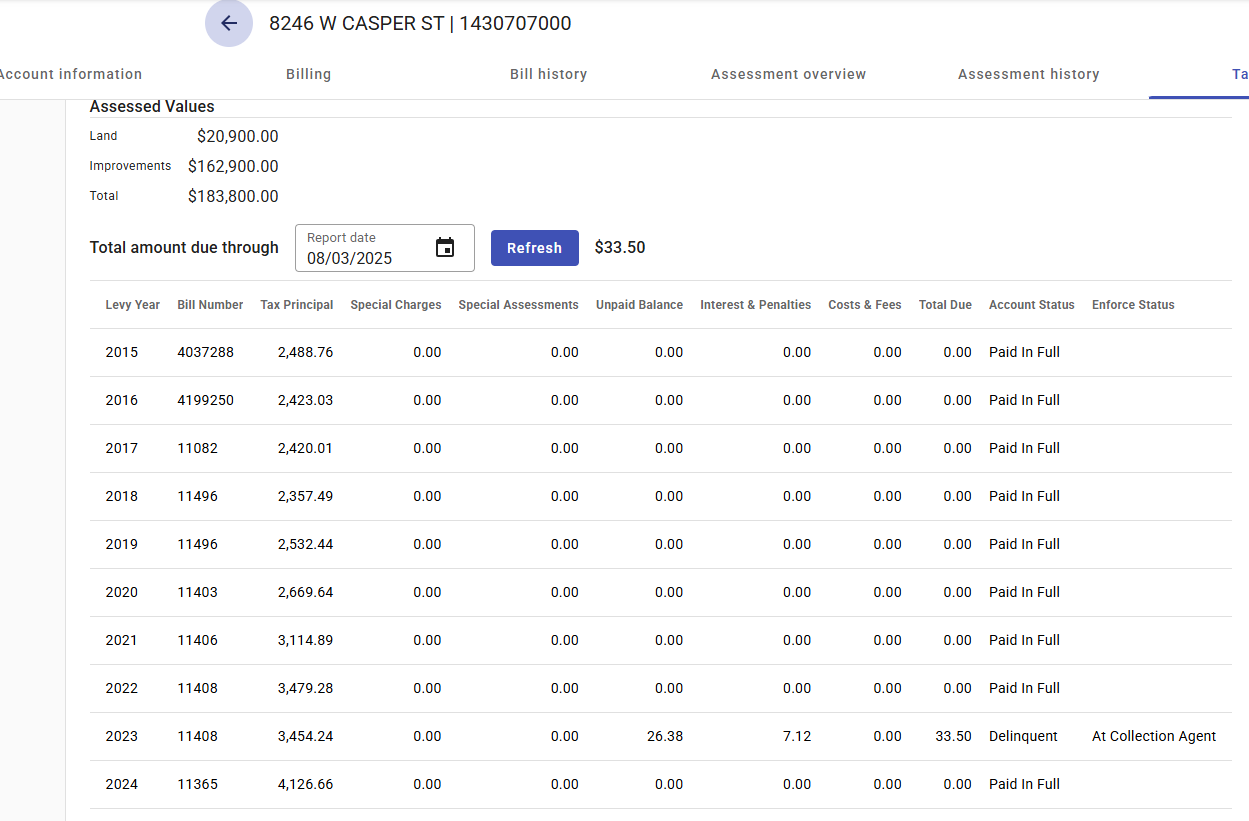Click the 2024 levy year row
Viewport: 1249px width, 821px height.
(122, 784)
